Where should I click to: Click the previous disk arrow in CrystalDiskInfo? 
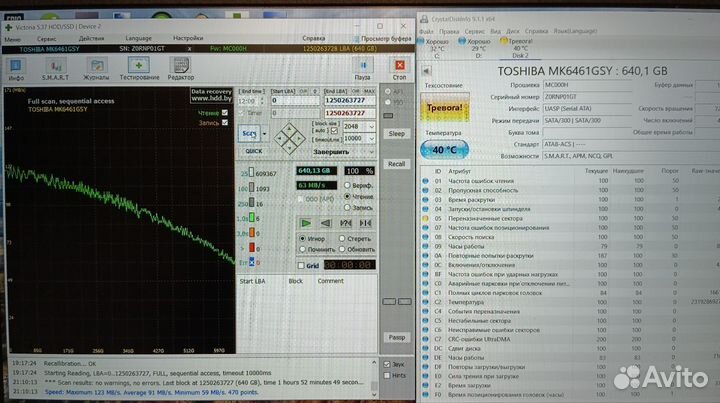(427, 71)
